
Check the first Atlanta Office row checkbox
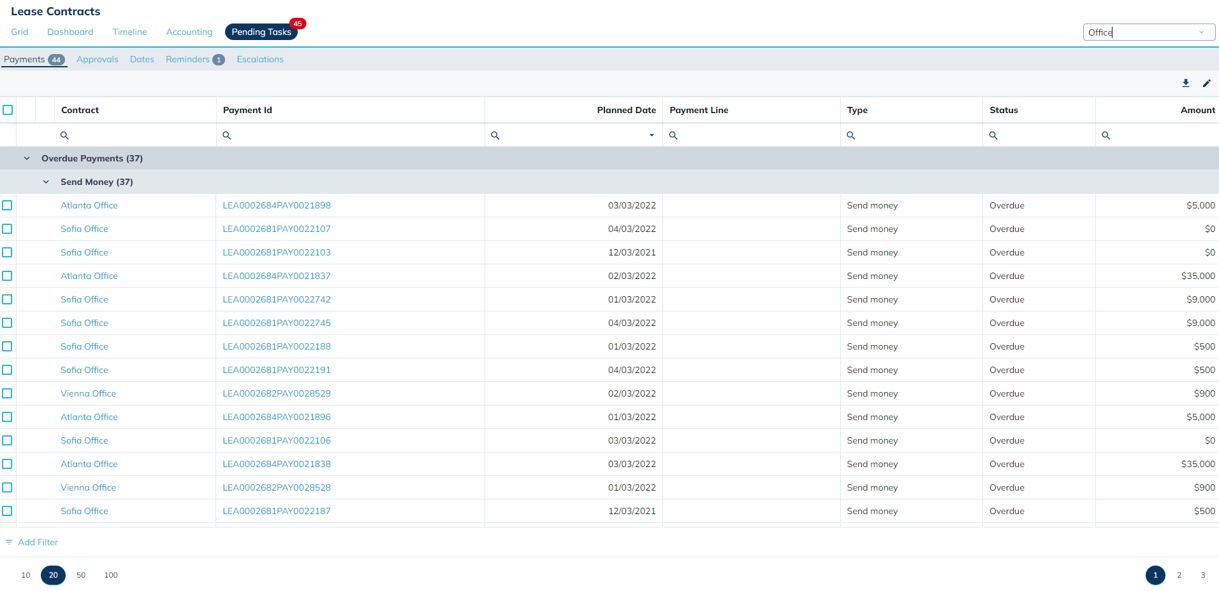8,205
